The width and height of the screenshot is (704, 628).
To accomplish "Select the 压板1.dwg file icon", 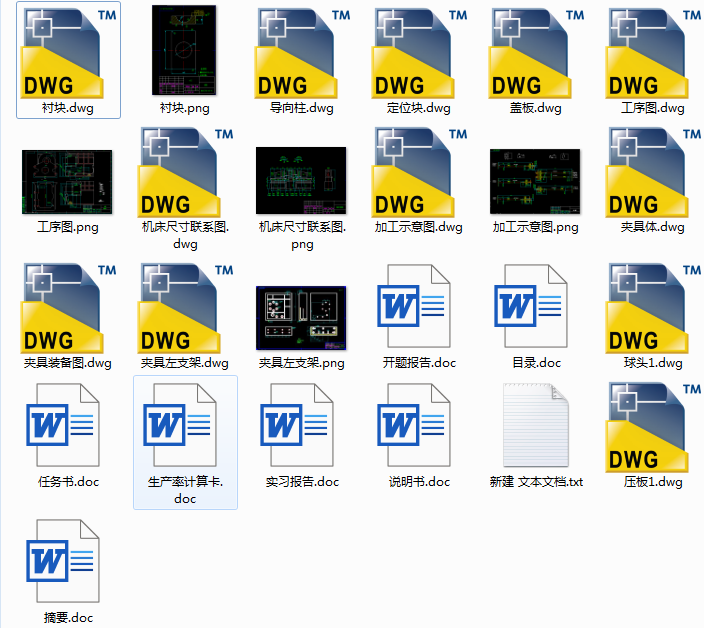I will point(653,427).
